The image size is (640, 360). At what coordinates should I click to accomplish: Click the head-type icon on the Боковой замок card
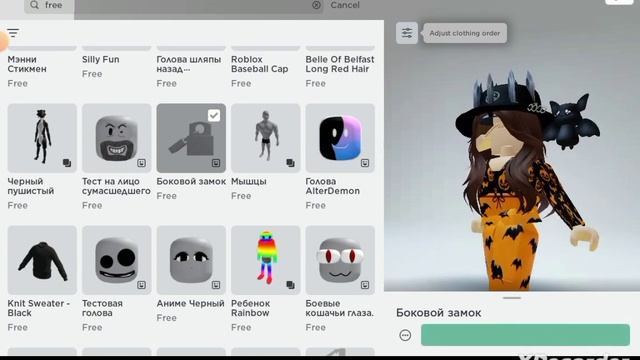coord(216,163)
